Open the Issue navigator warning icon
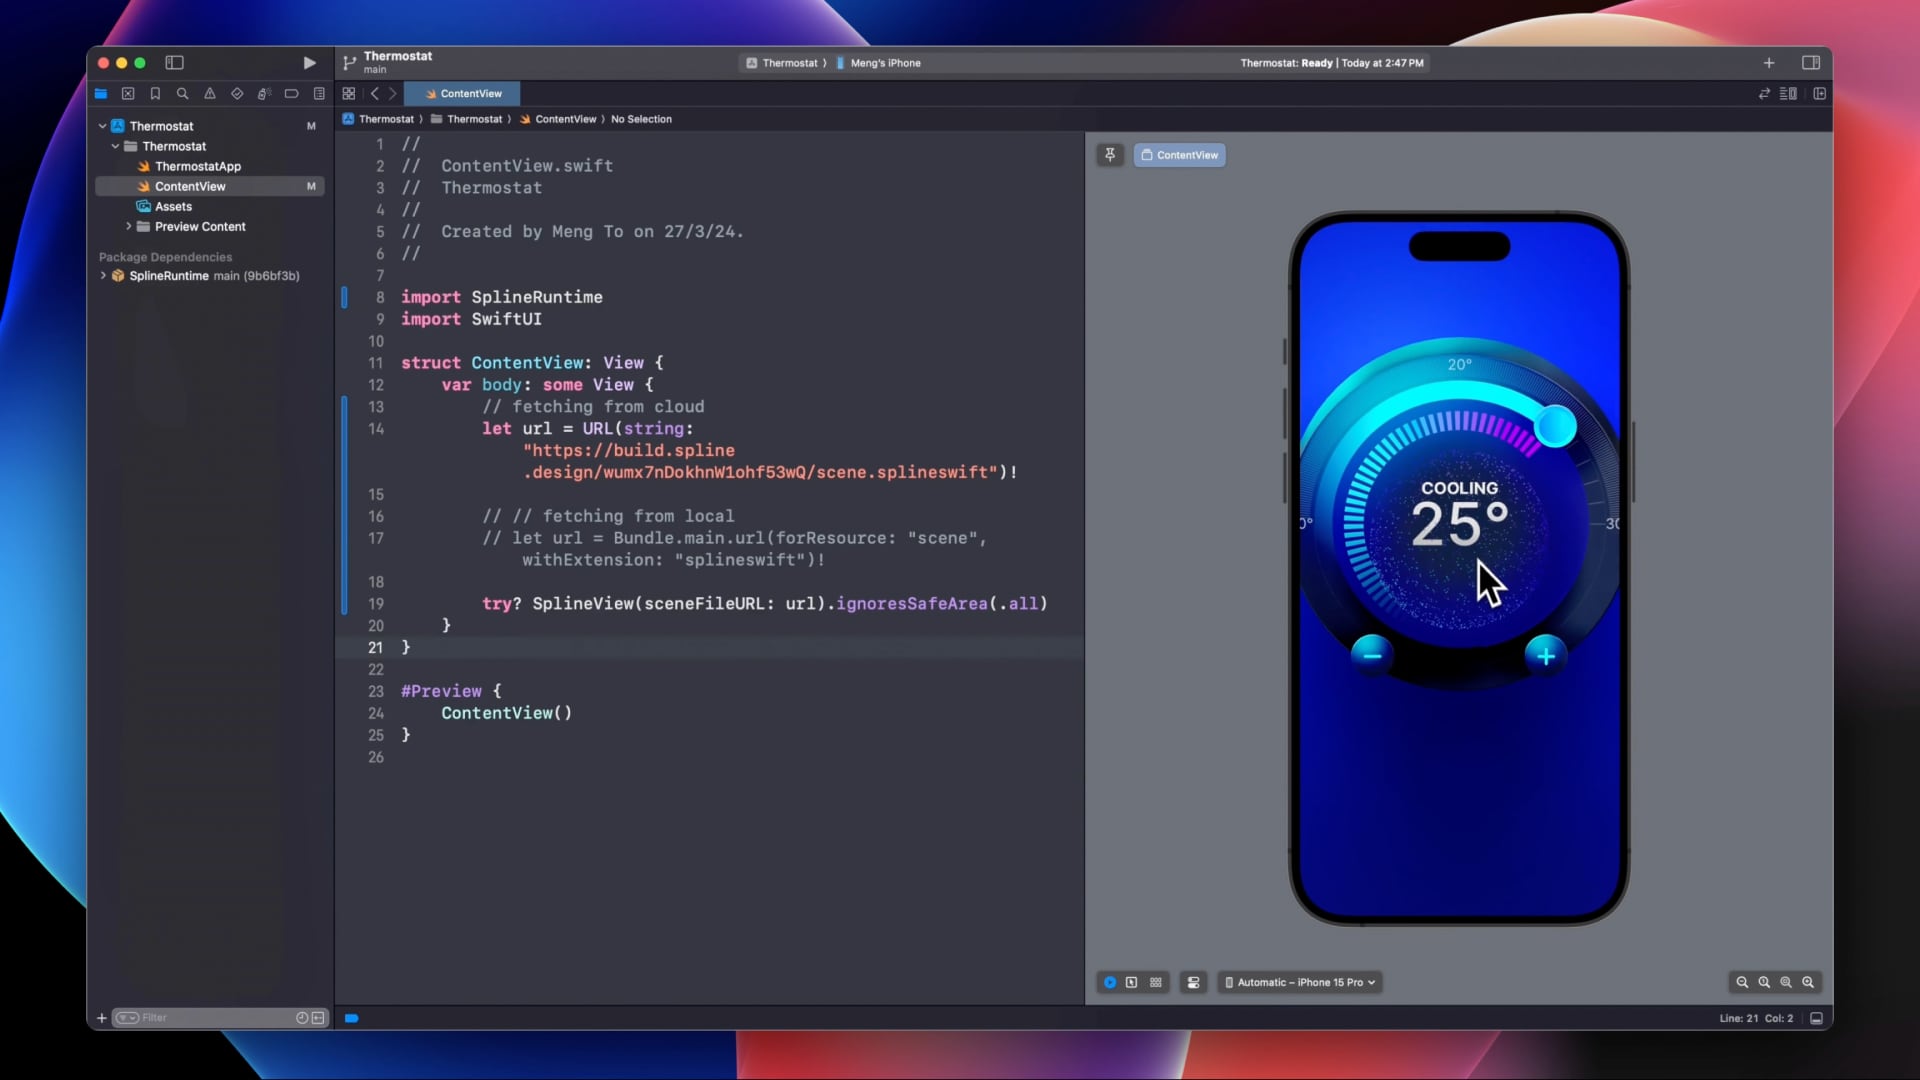The image size is (1920, 1080). (210, 93)
